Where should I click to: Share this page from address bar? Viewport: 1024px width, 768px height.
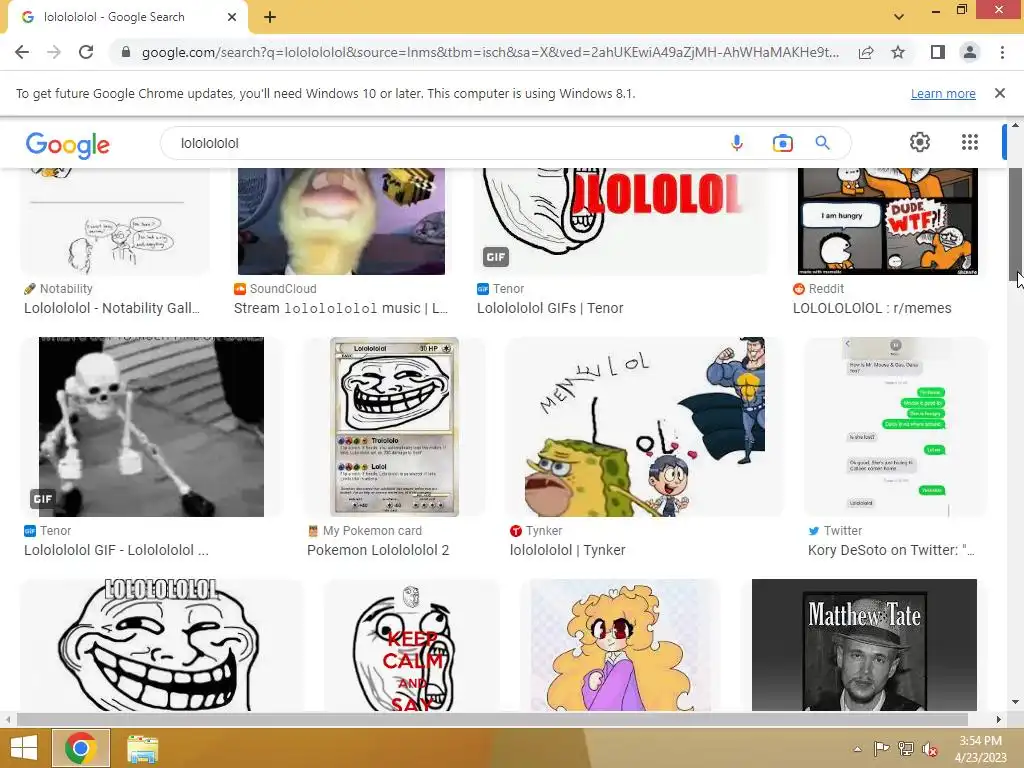[x=866, y=52]
